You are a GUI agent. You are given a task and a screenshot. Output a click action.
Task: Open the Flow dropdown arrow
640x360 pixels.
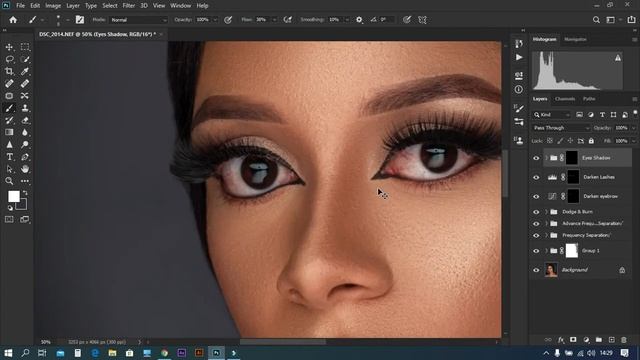coord(274,20)
